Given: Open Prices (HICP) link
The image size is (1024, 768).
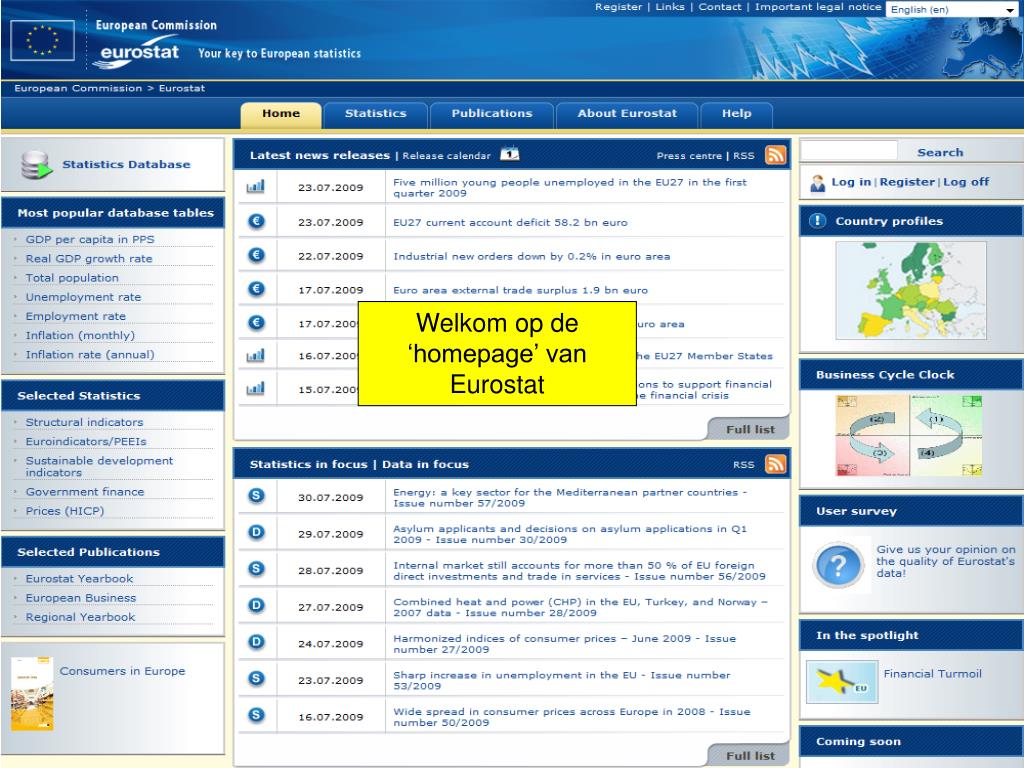Looking at the screenshot, I should coord(65,511).
